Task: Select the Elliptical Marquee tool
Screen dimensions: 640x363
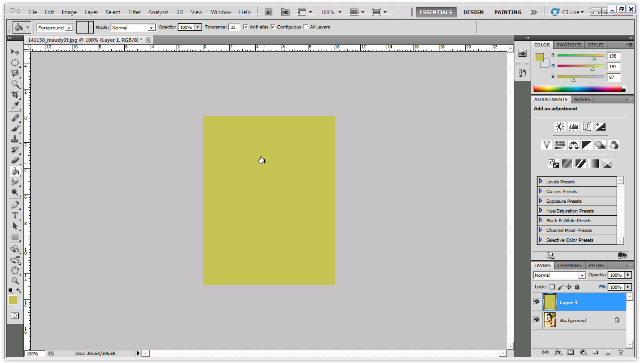Action: (15, 63)
